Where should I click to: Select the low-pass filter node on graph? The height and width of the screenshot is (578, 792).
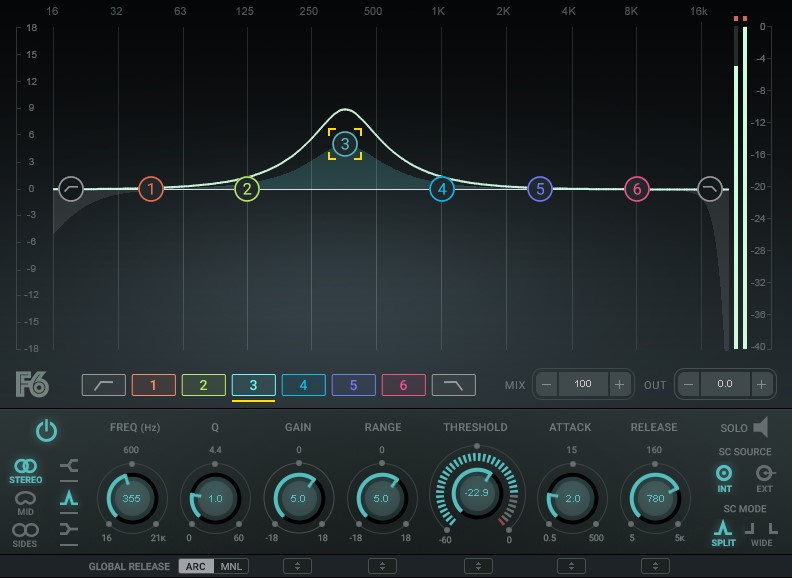(710, 188)
